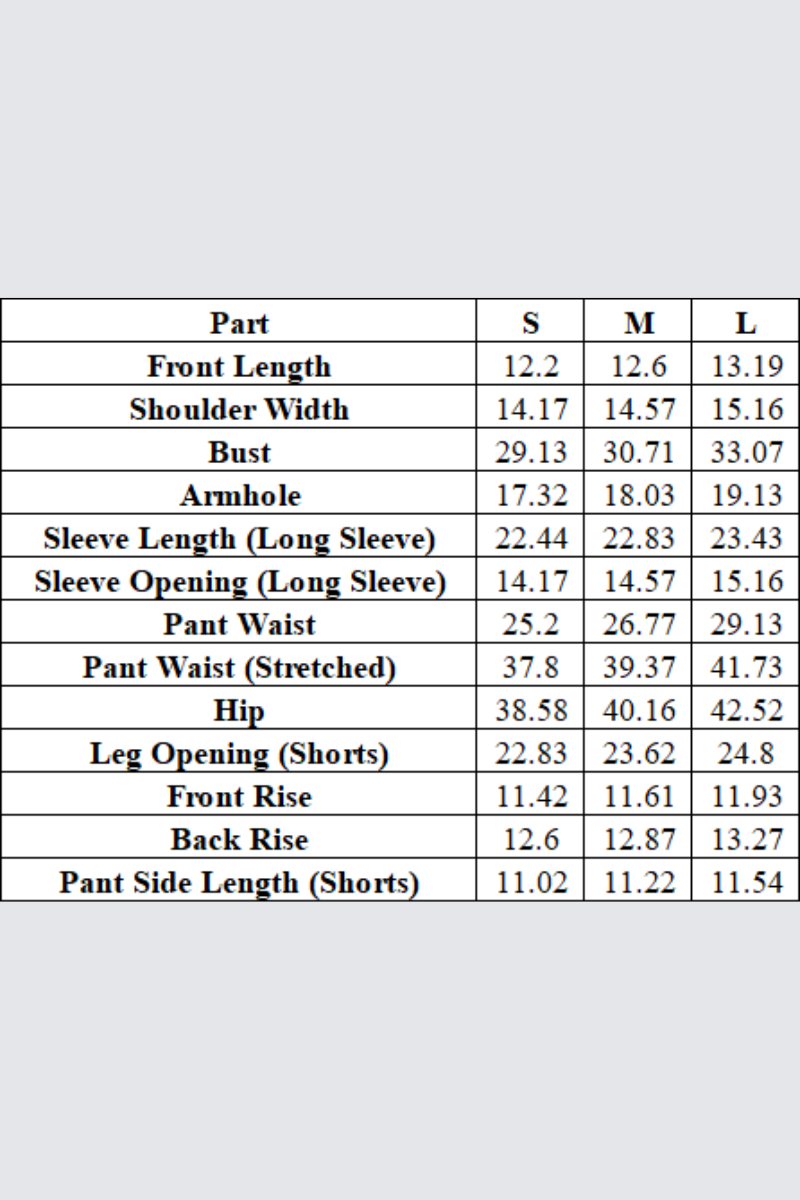Click the Pant Waist value for size S
Image resolution: width=800 pixels, height=1200 pixels.
531,624
